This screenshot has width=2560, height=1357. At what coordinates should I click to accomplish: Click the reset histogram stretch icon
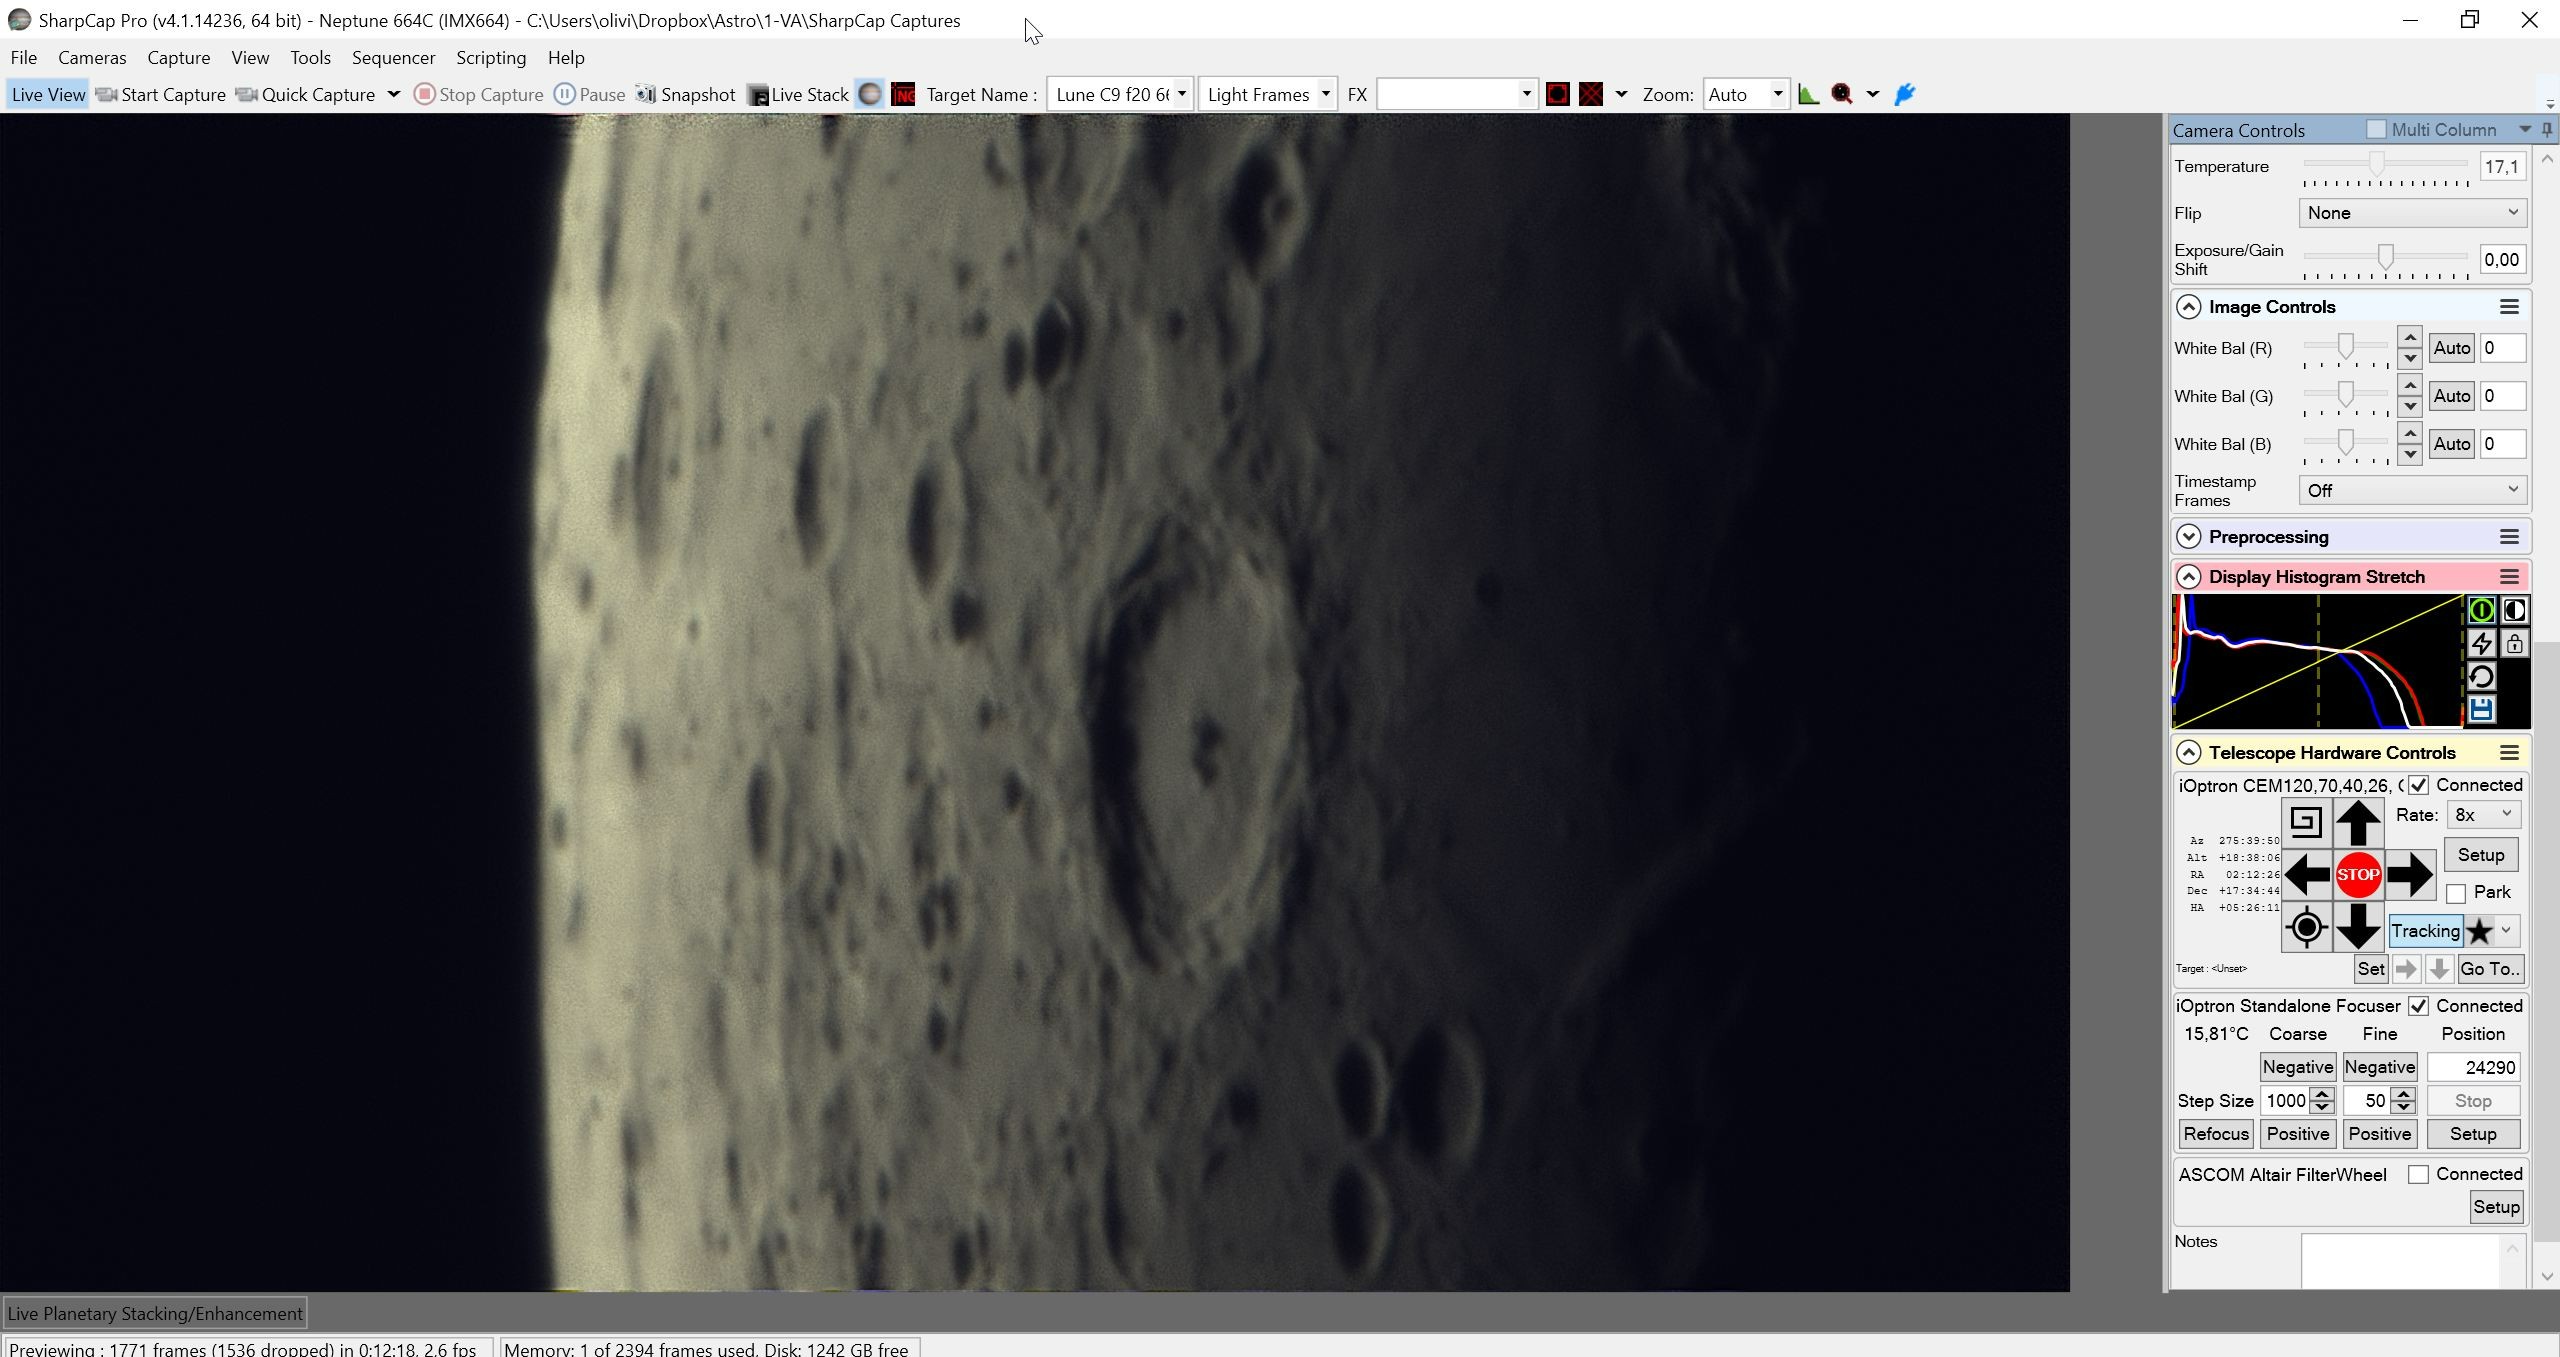(2481, 676)
